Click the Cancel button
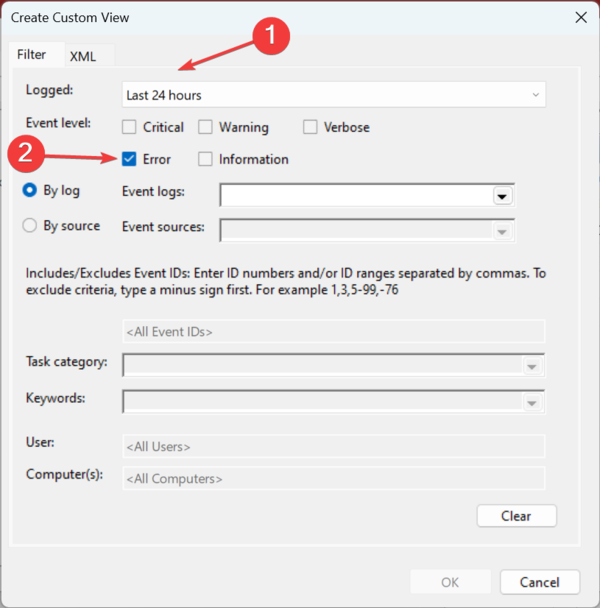 click(540, 582)
